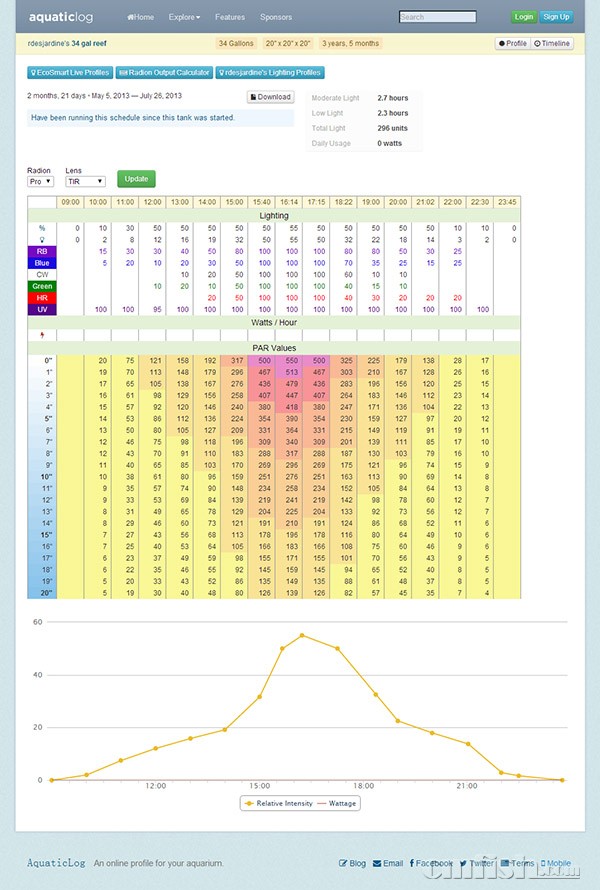The height and width of the screenshot is (890, 600).
Task: Click the light bulb row icon
Action: point(41,240)
